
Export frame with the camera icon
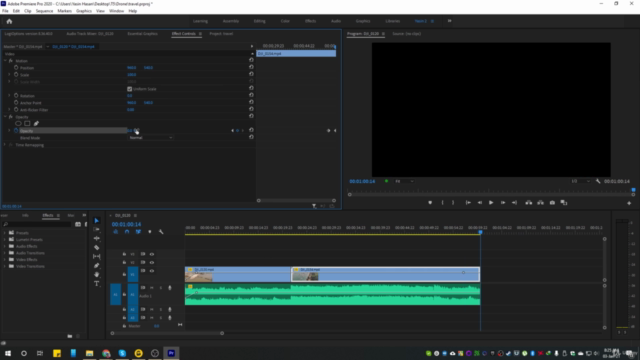point(552,202)
